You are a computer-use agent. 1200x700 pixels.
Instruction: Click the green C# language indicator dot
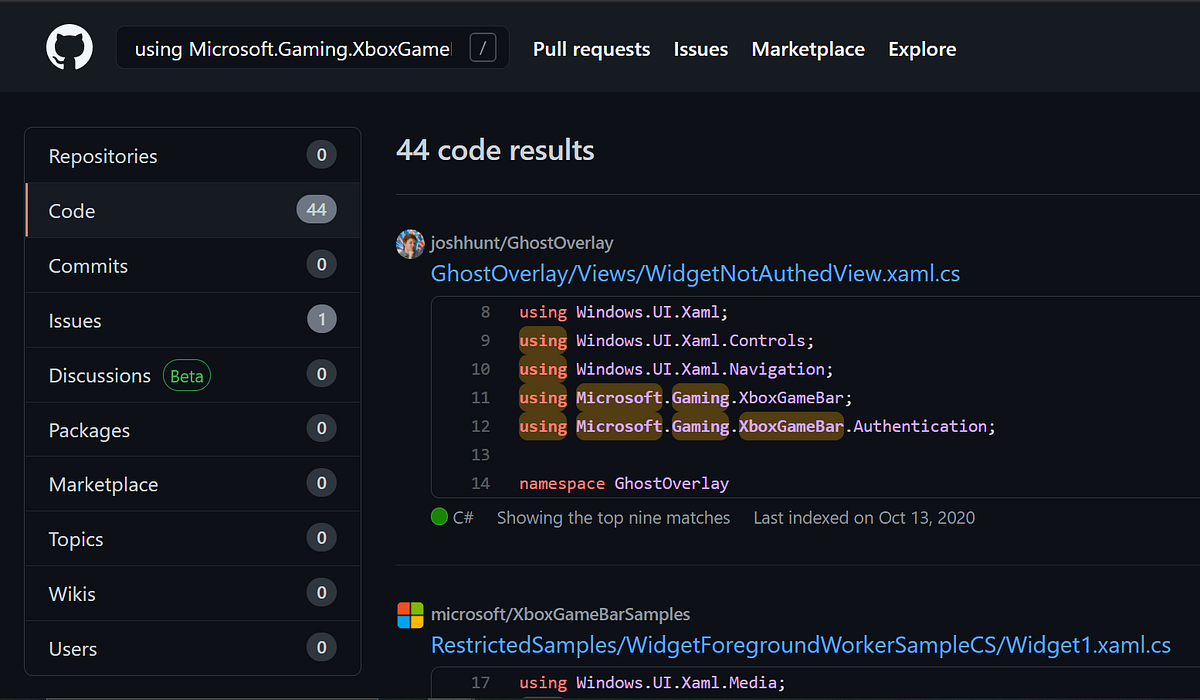coord(438,517)
